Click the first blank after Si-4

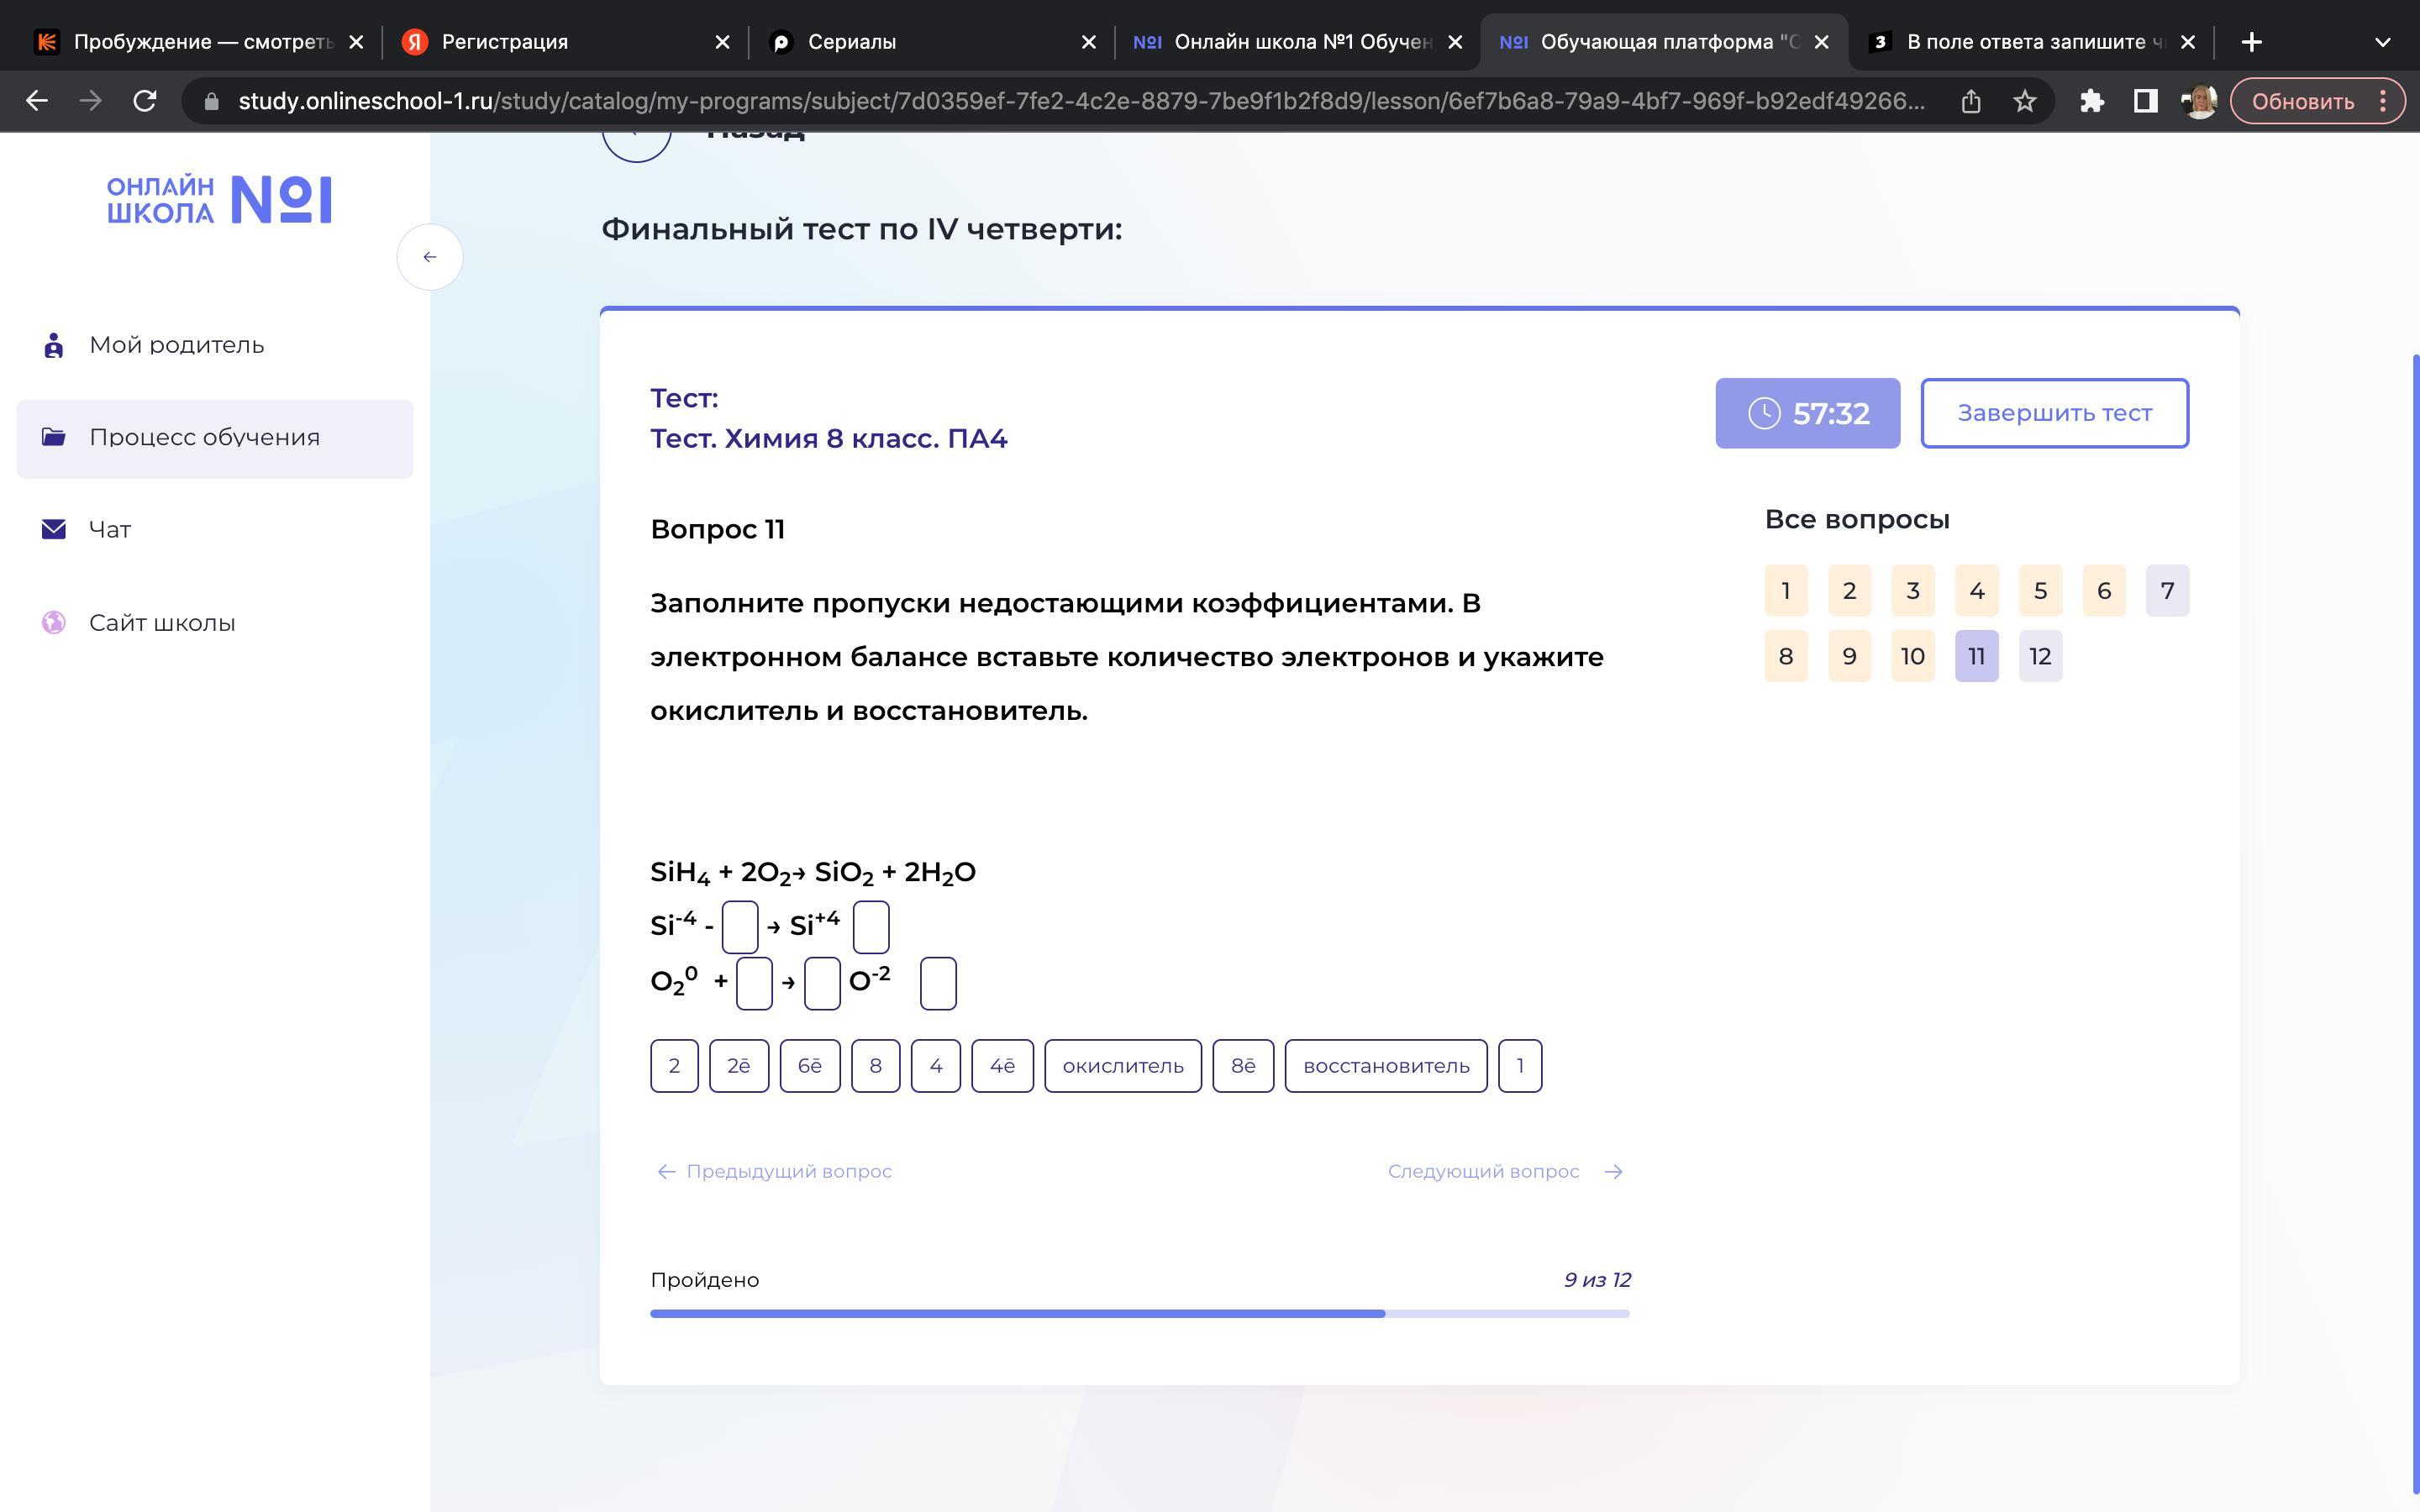point(739,927)
